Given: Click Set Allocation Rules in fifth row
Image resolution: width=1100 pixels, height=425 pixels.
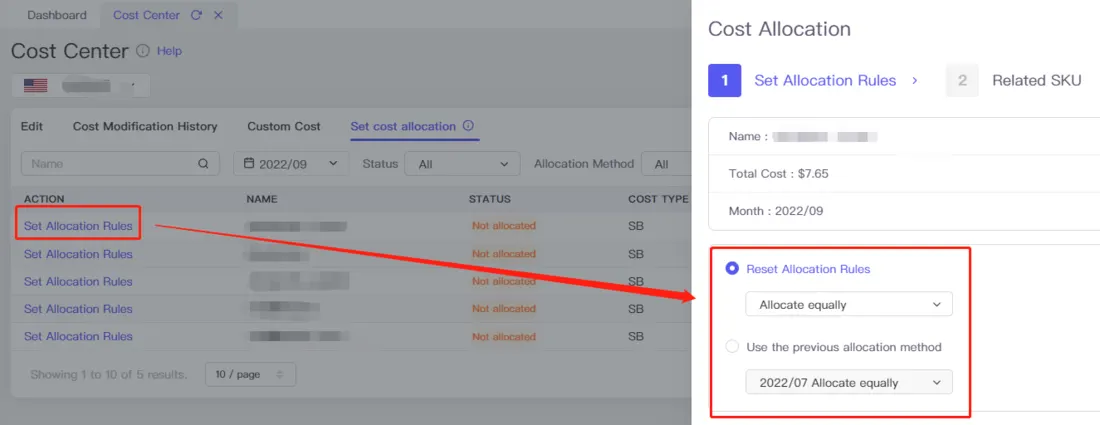Looking at the screenshot, I should tap(78, 337).
